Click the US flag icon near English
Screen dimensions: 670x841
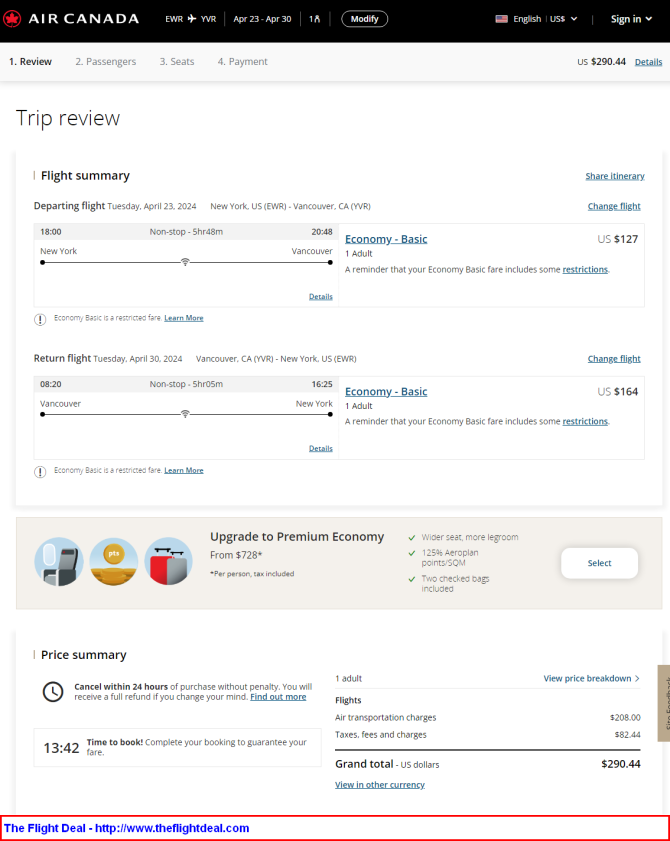tap(502, 19)
